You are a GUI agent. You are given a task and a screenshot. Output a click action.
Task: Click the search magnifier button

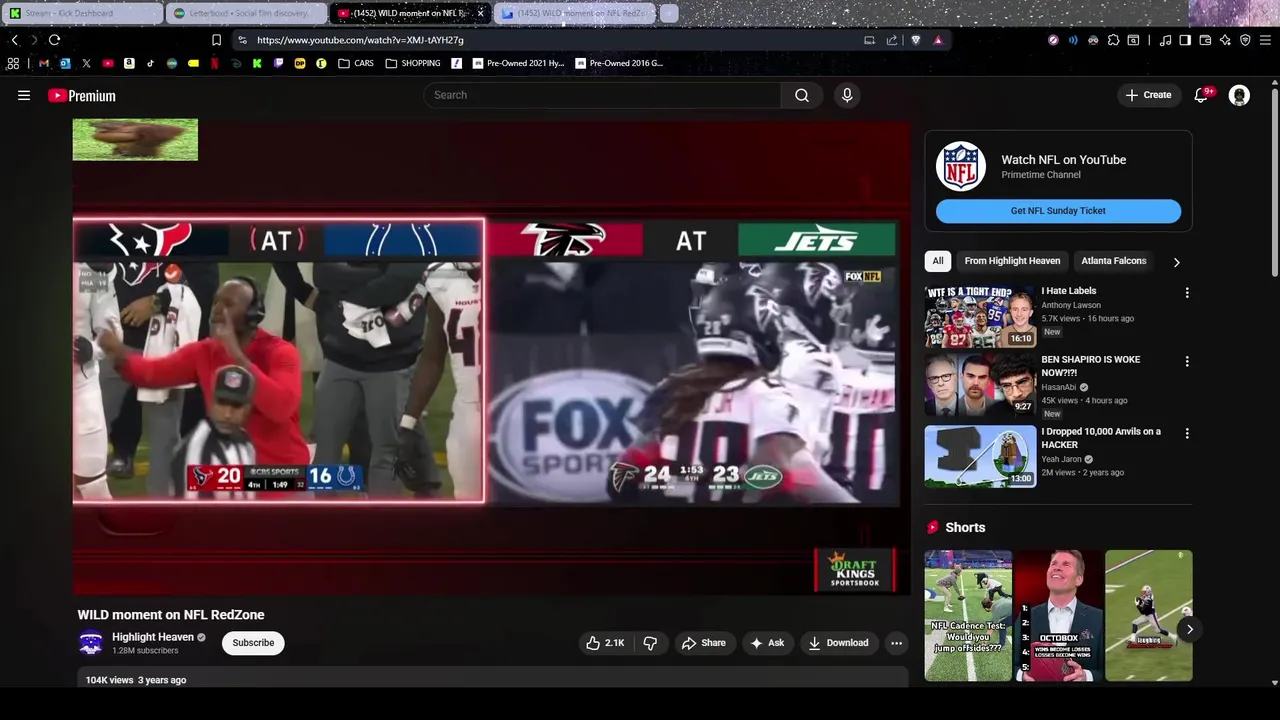tap(802, 95)
